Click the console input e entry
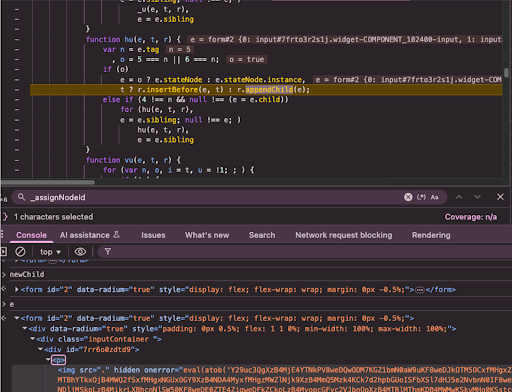The height and width of the screenshot is (392, 512). click(12, 304)
